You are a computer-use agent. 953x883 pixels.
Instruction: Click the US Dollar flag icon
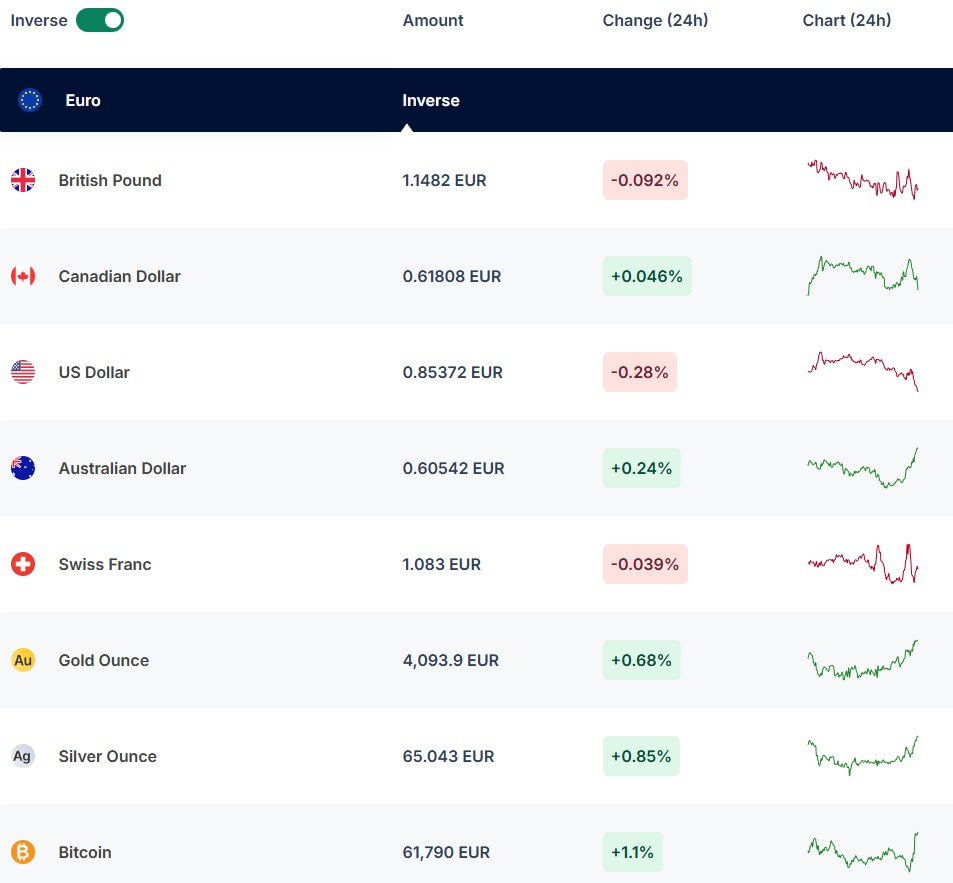tap(23, 372)
